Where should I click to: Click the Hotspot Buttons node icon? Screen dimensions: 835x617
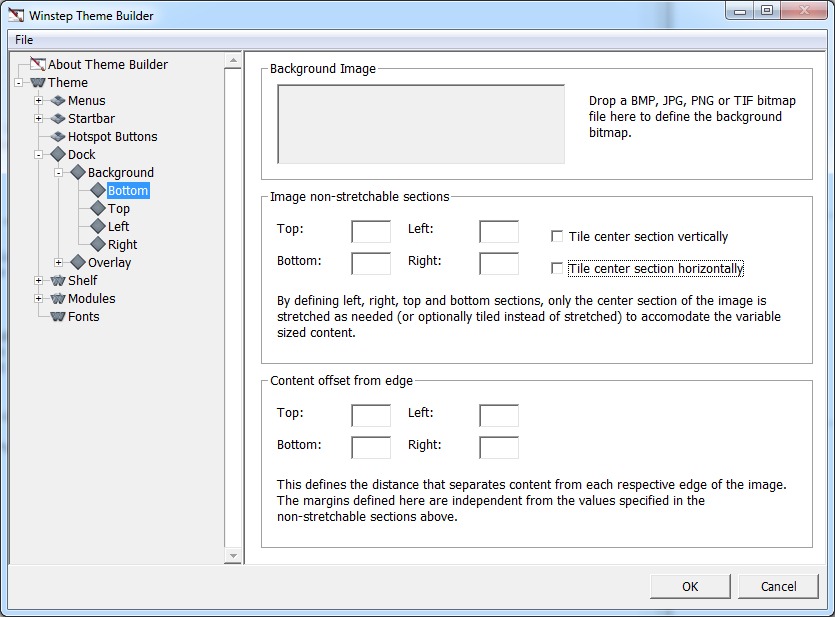58,137
